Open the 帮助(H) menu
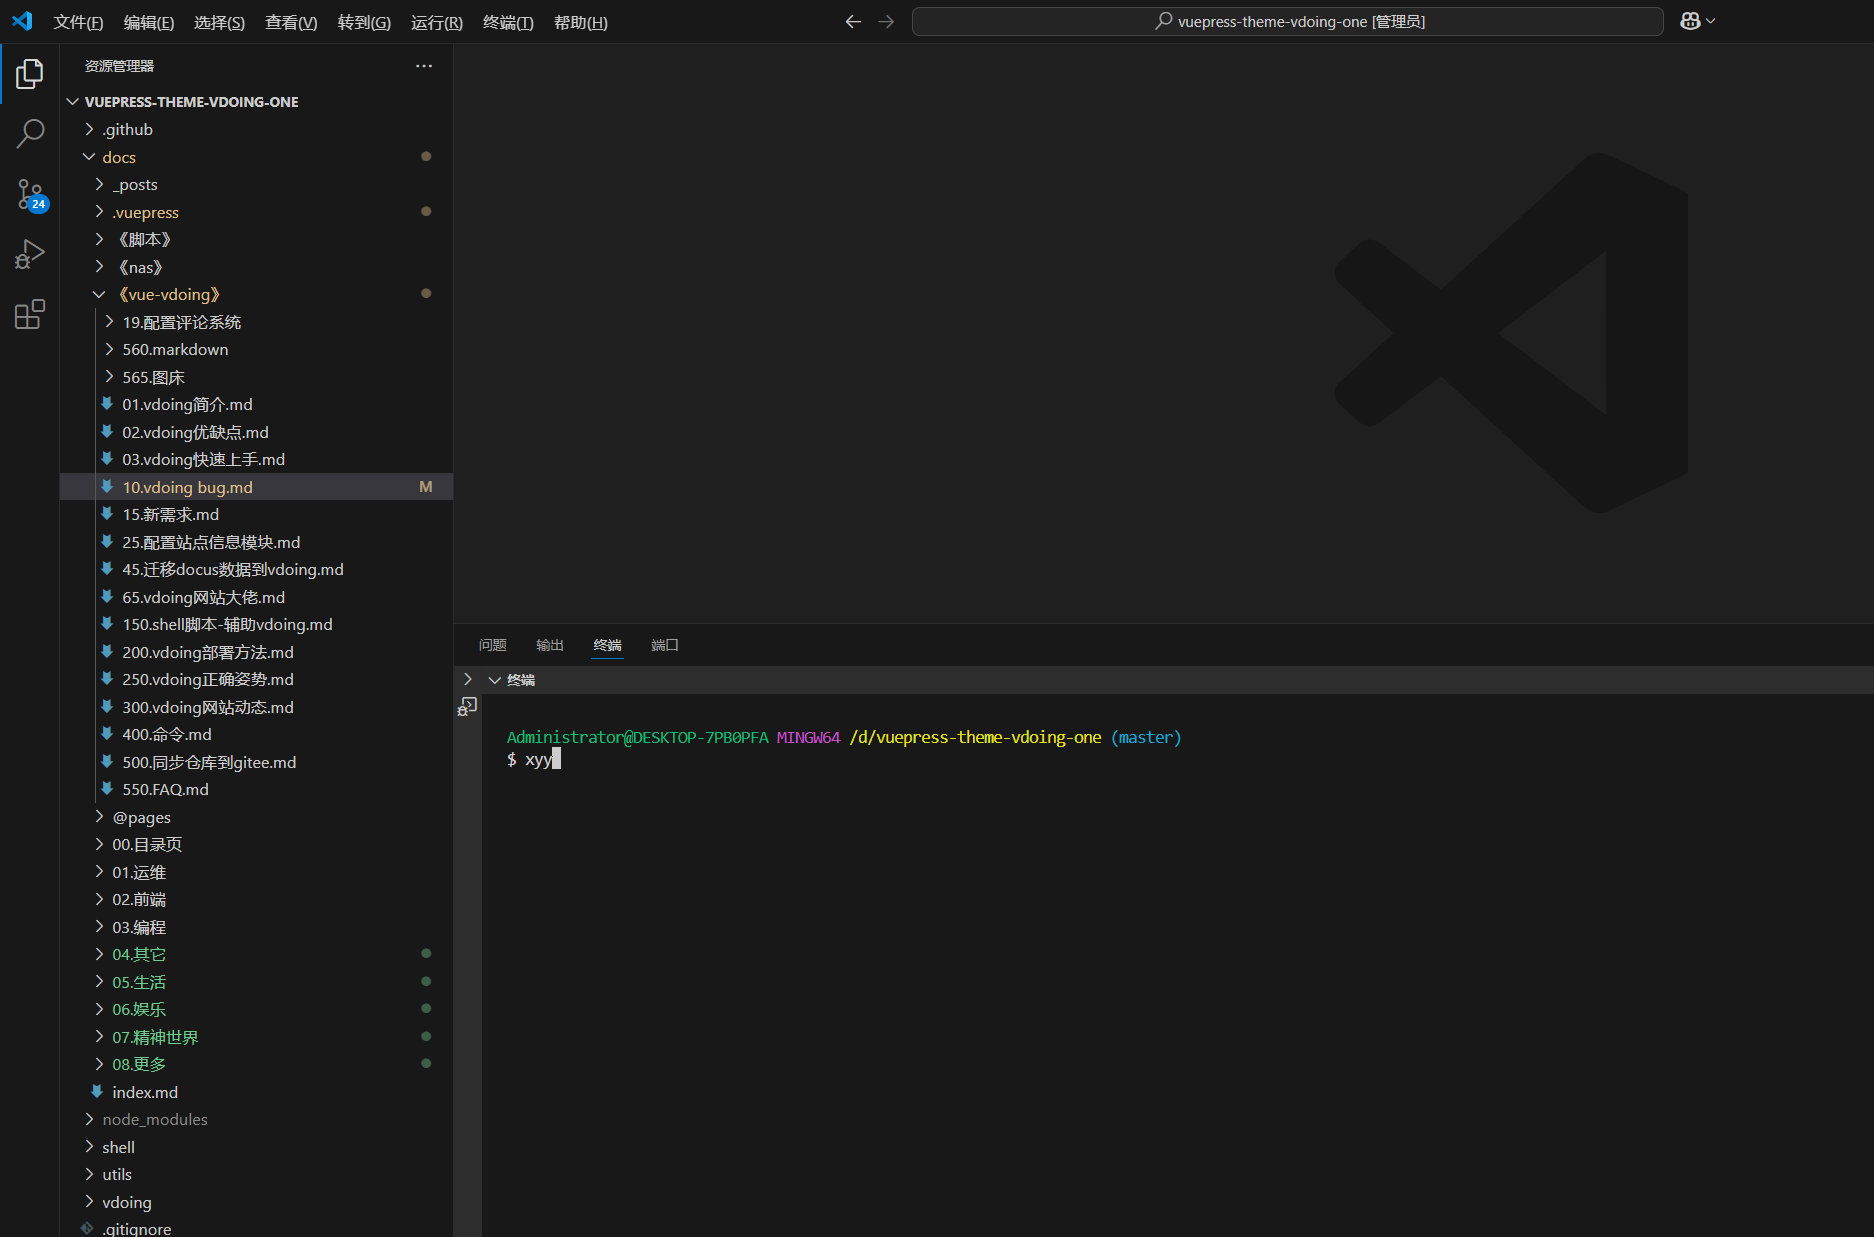 581,22
